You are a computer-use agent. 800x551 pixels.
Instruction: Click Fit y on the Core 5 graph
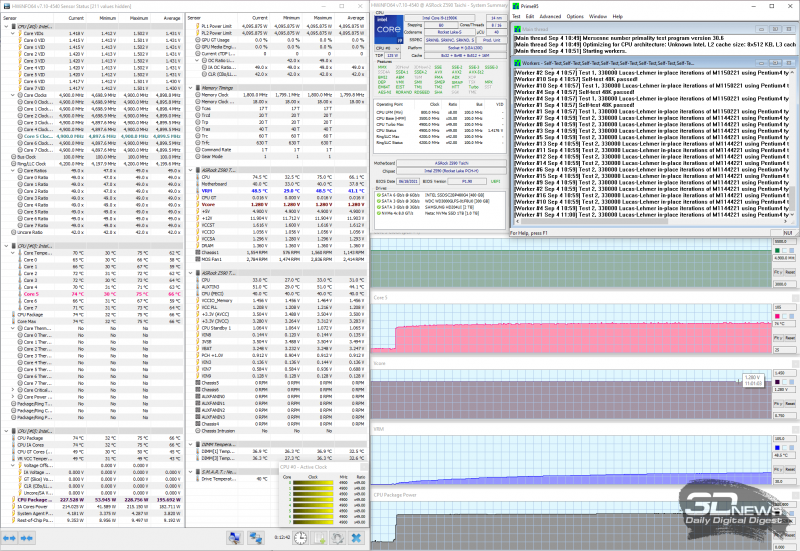[x=778, y=338]
